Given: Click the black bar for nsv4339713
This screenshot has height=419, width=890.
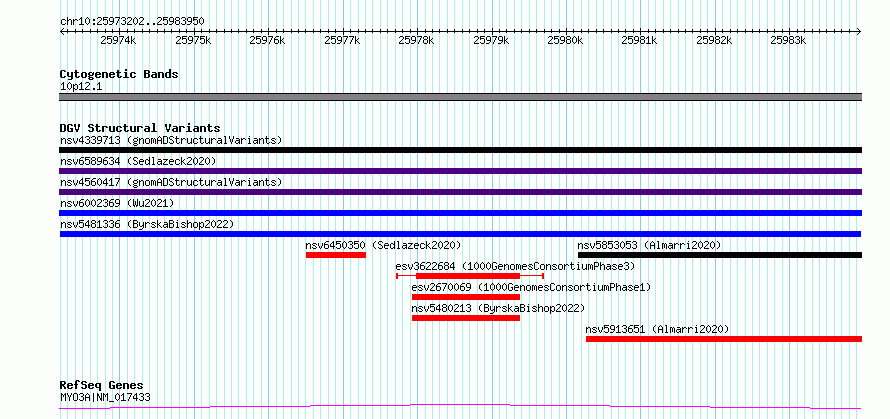Looking at the screenshot, I should pyautogui.click(x=461, y=150).
